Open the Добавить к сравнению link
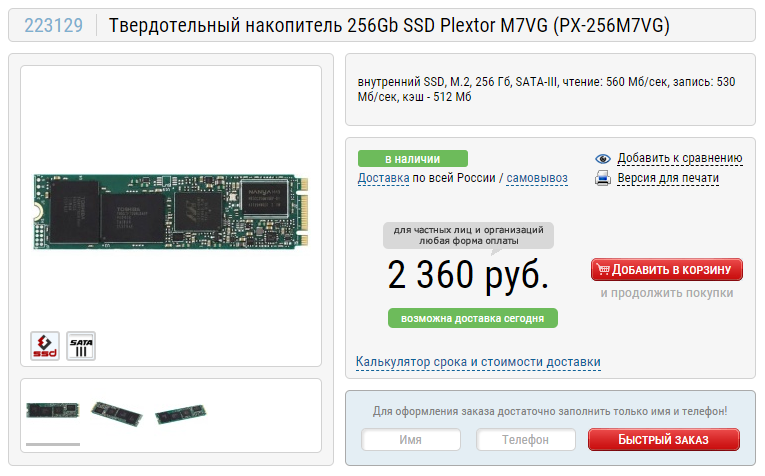 (680, 159)
